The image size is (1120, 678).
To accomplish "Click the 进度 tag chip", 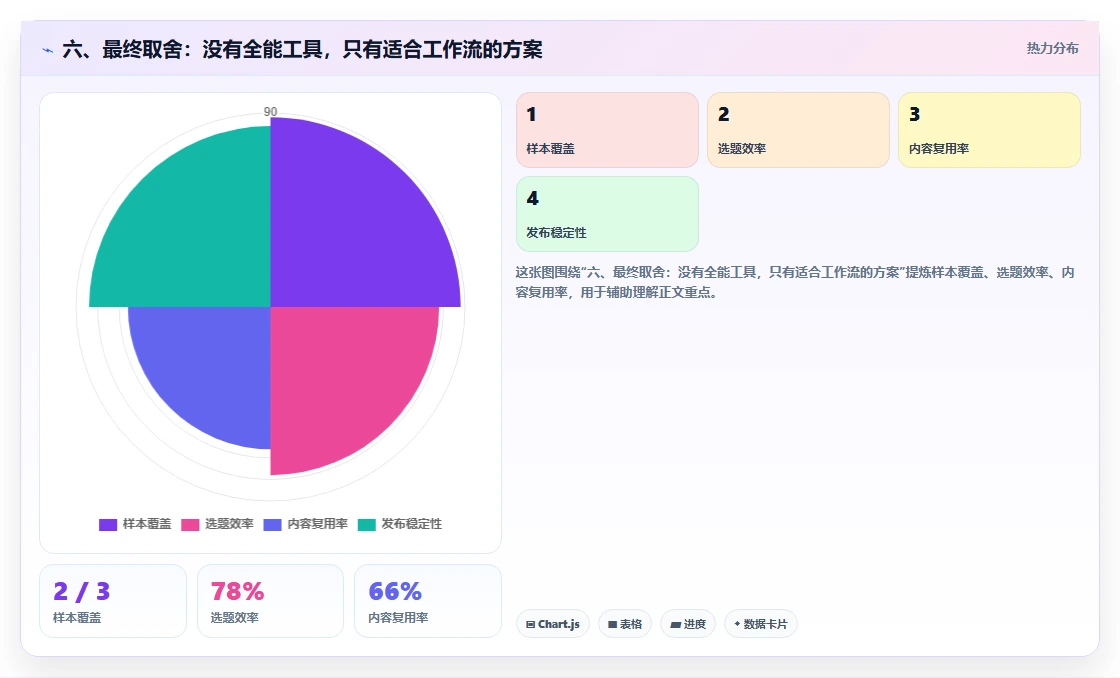I will point(688,624).
